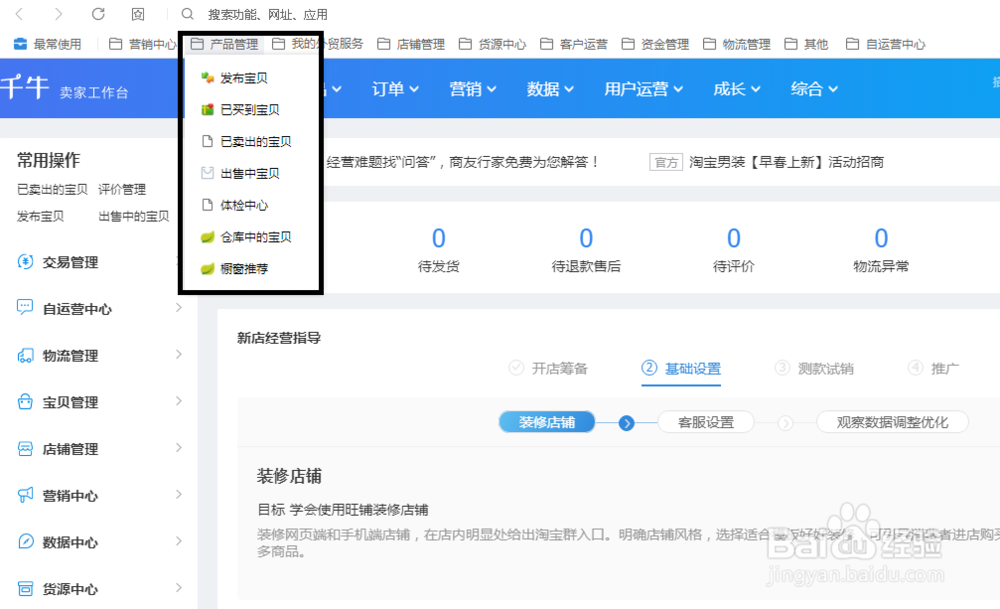
Task: Click the 货源中心 sidebar icon
Action: (24, 588)
